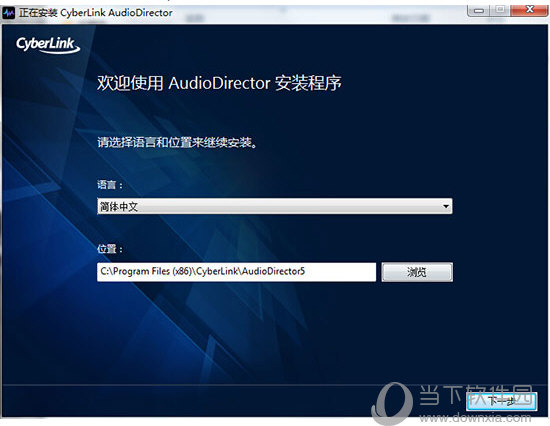The image size is (550, 426).
Task: Click the install path input field
Action: click(x=236, y=272)
